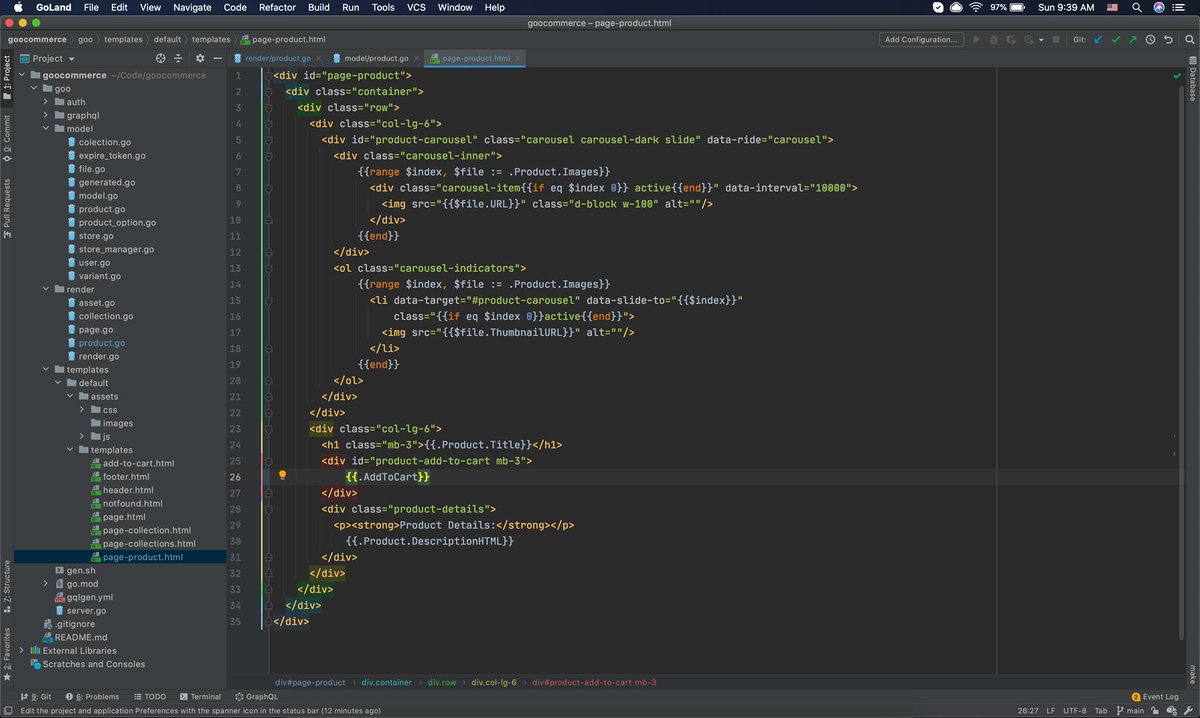Open the Favorites tool window on left edge

pos(6,655)
